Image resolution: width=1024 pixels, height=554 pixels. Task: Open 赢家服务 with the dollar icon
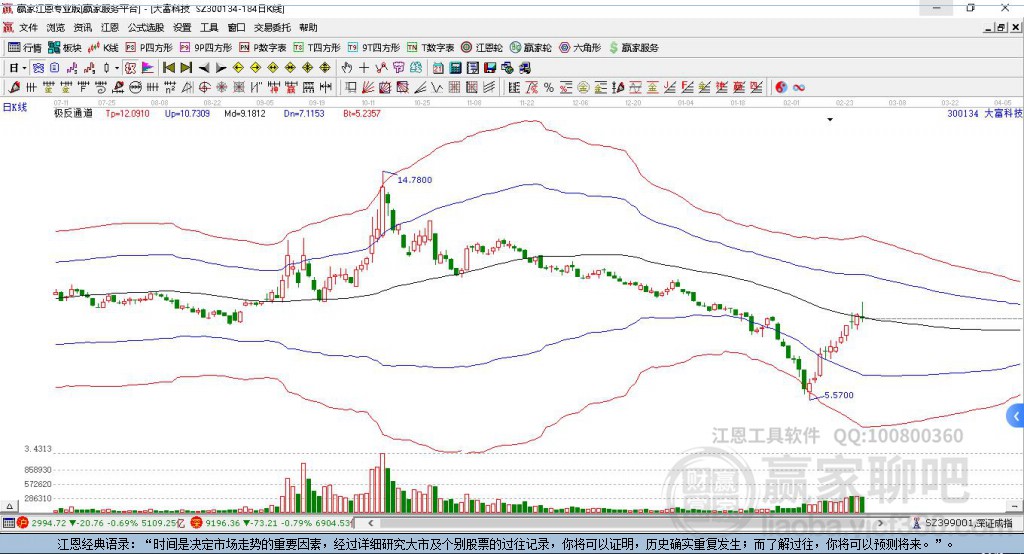coord(633,48)
